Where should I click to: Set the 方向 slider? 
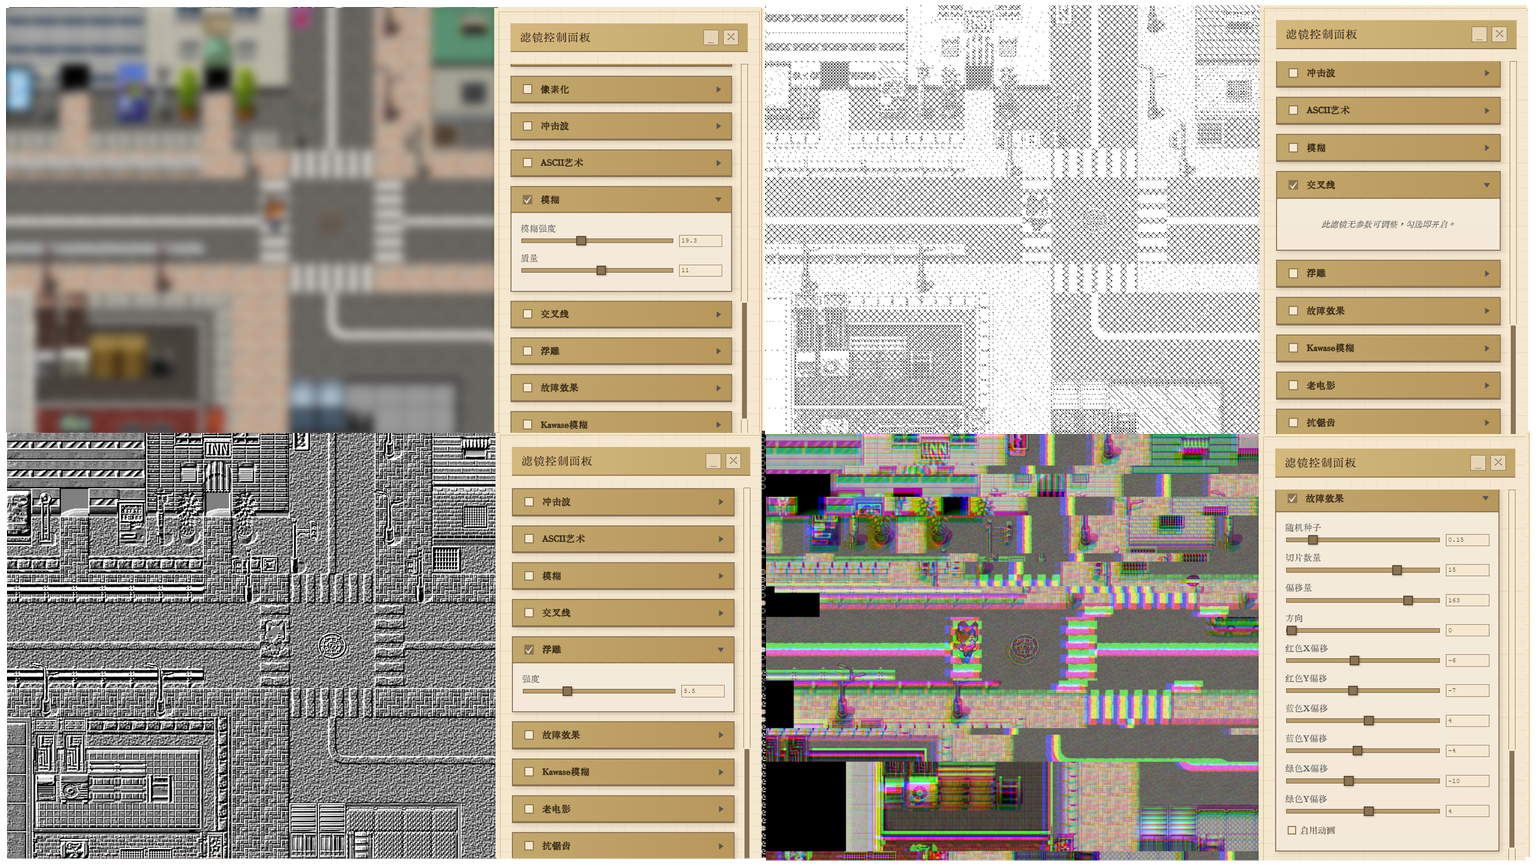tap(1362, 630)
